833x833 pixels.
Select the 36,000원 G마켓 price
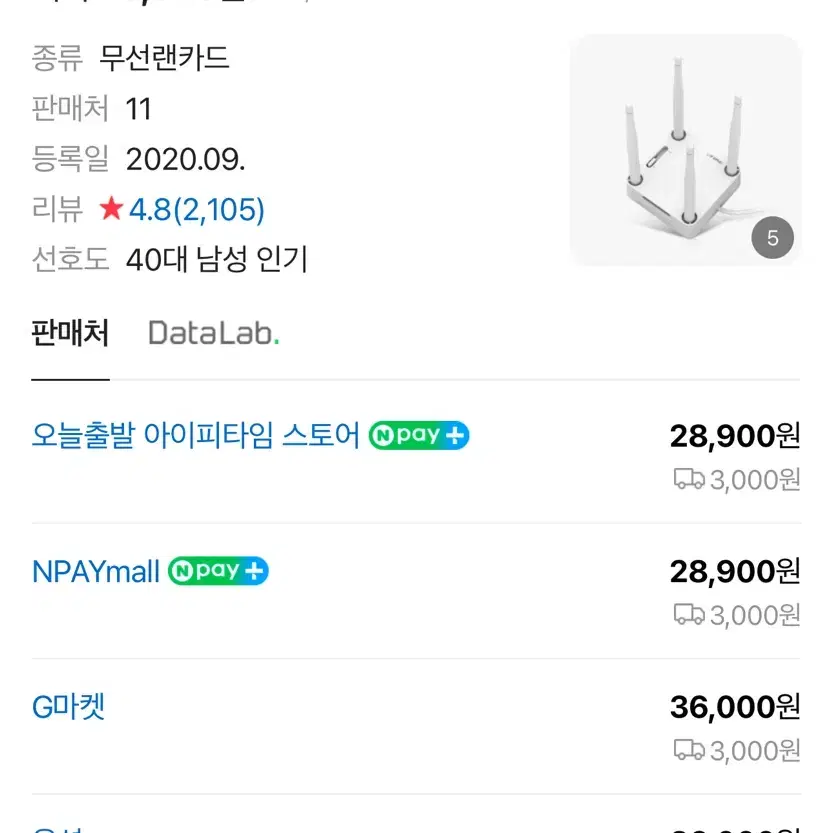[735, 707]
